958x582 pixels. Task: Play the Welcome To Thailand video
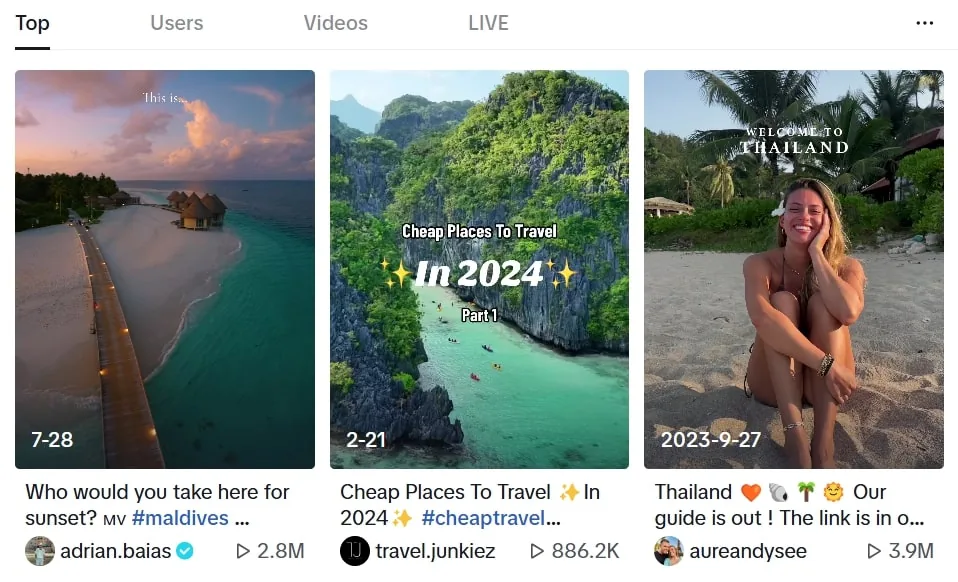click(793, 270)
